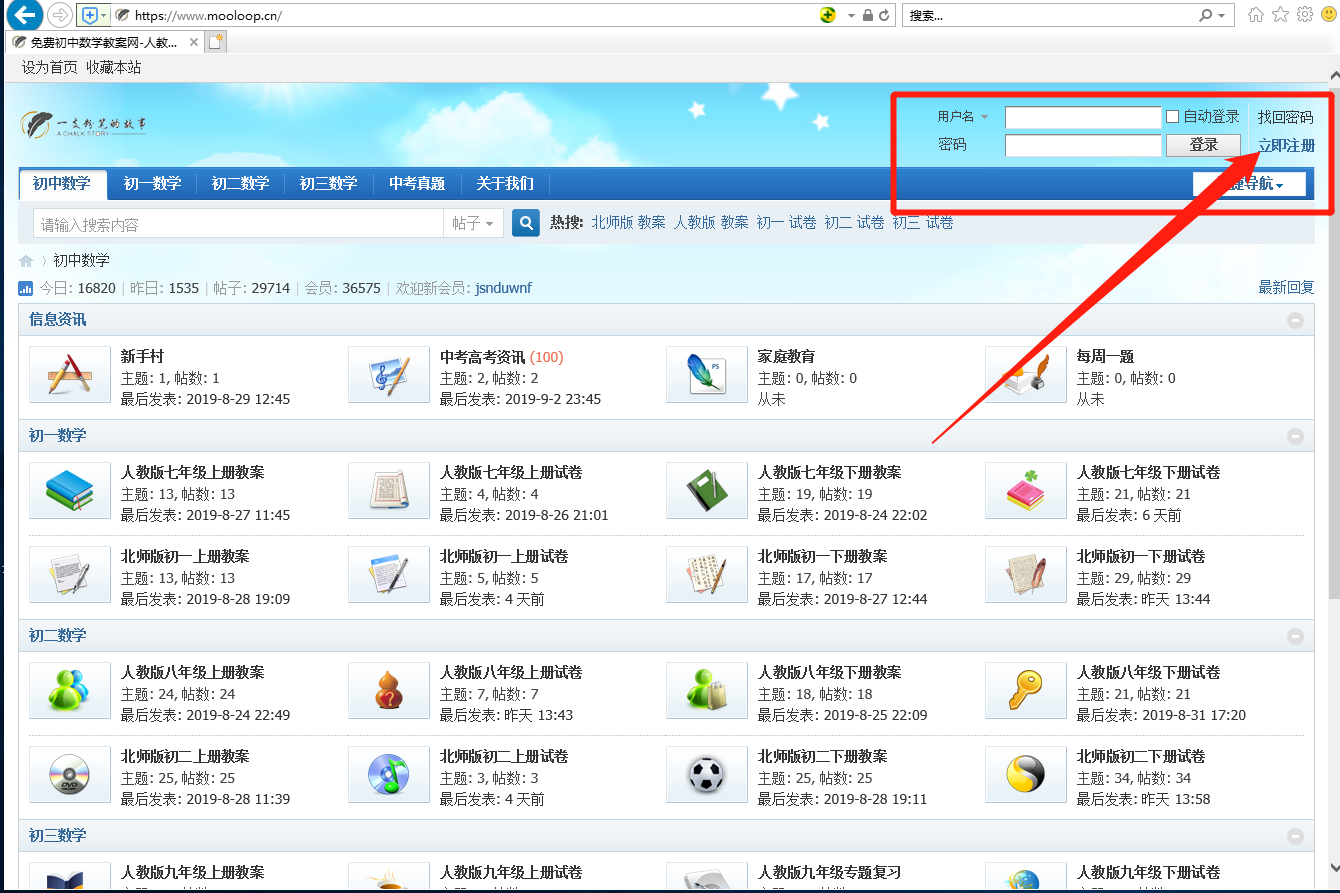The height and width of the screenshot is (893, 1340).
Task: Click the 登录 button
Action: [1203, 145]
